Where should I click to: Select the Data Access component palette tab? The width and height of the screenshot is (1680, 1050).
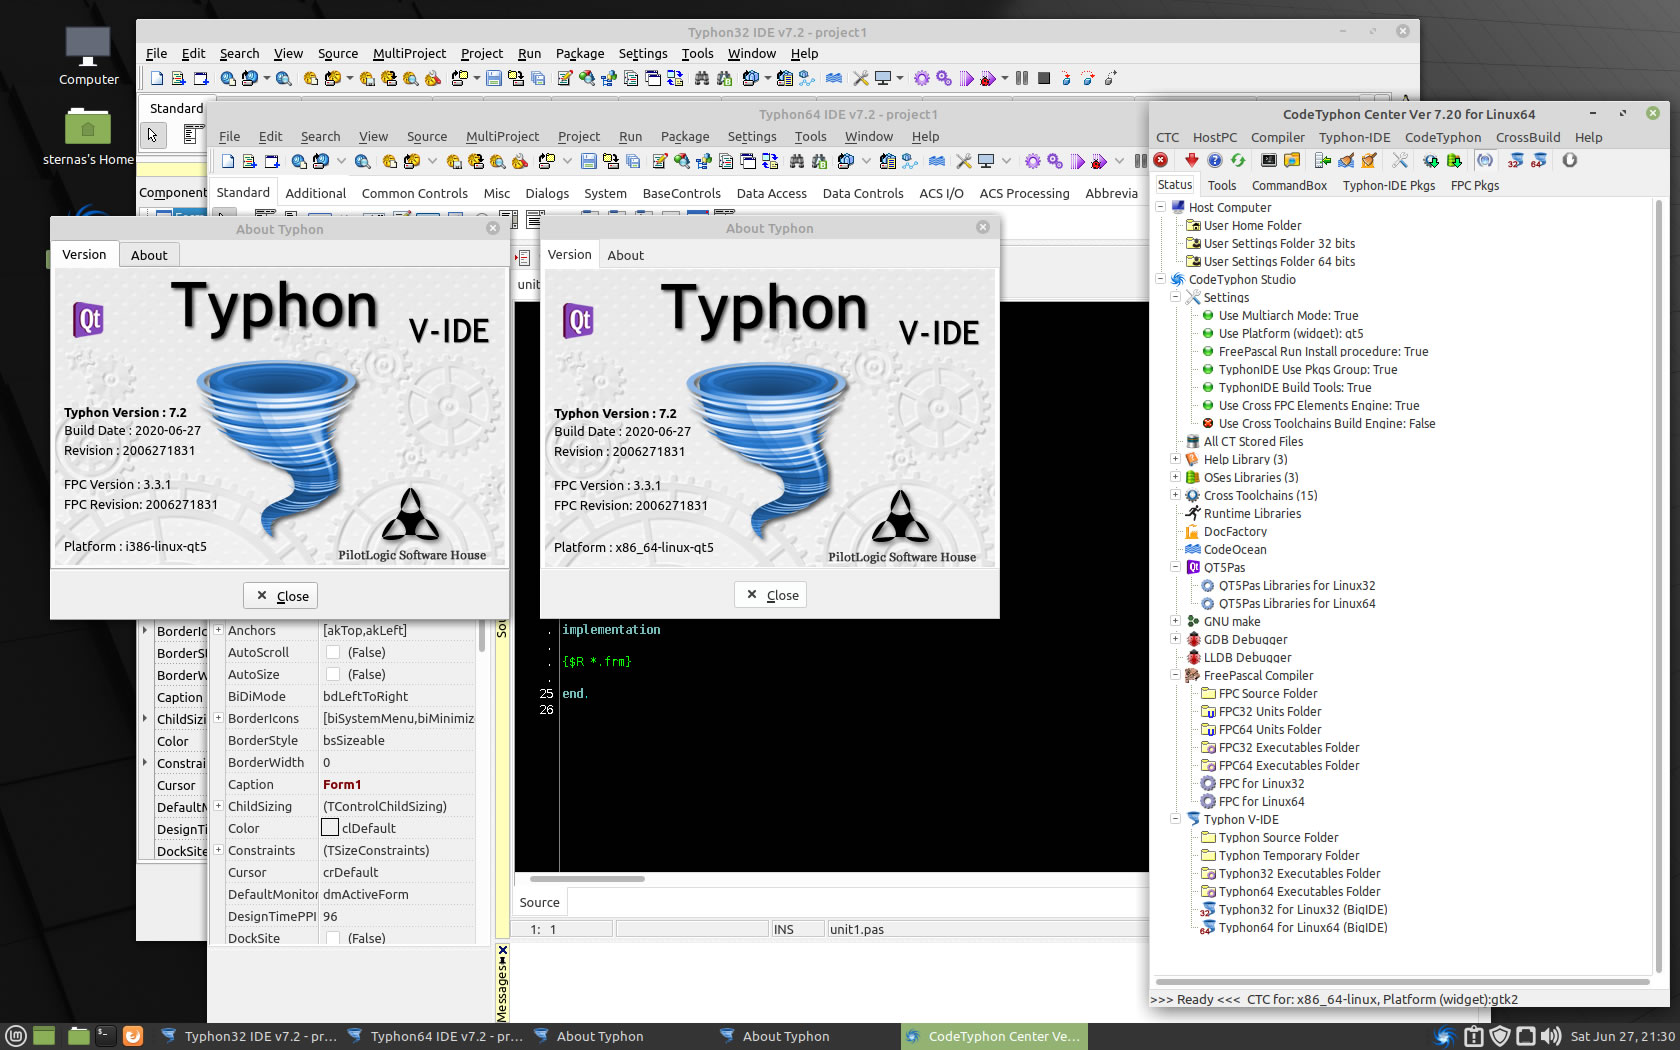pos(771,193)
